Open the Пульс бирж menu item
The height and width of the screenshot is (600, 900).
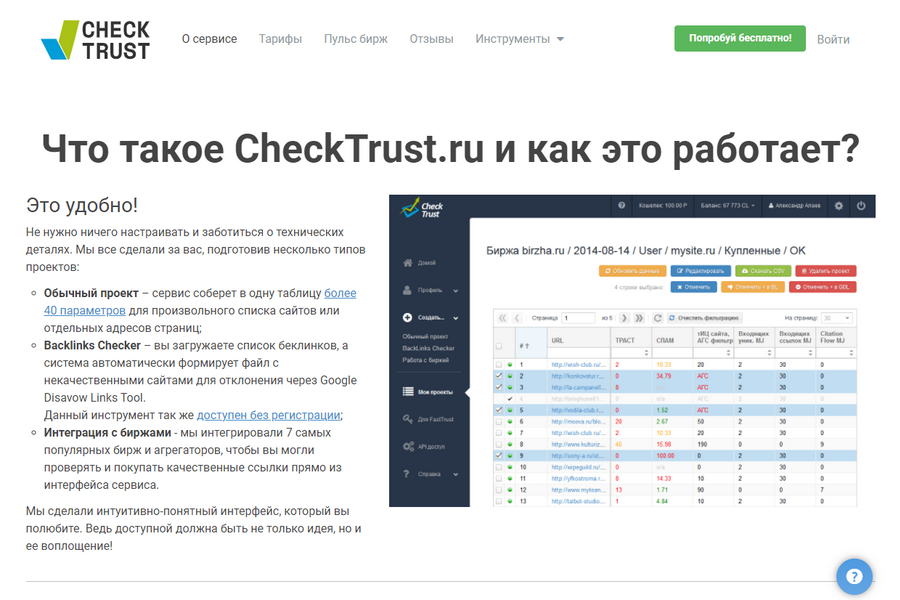point(355,39)
